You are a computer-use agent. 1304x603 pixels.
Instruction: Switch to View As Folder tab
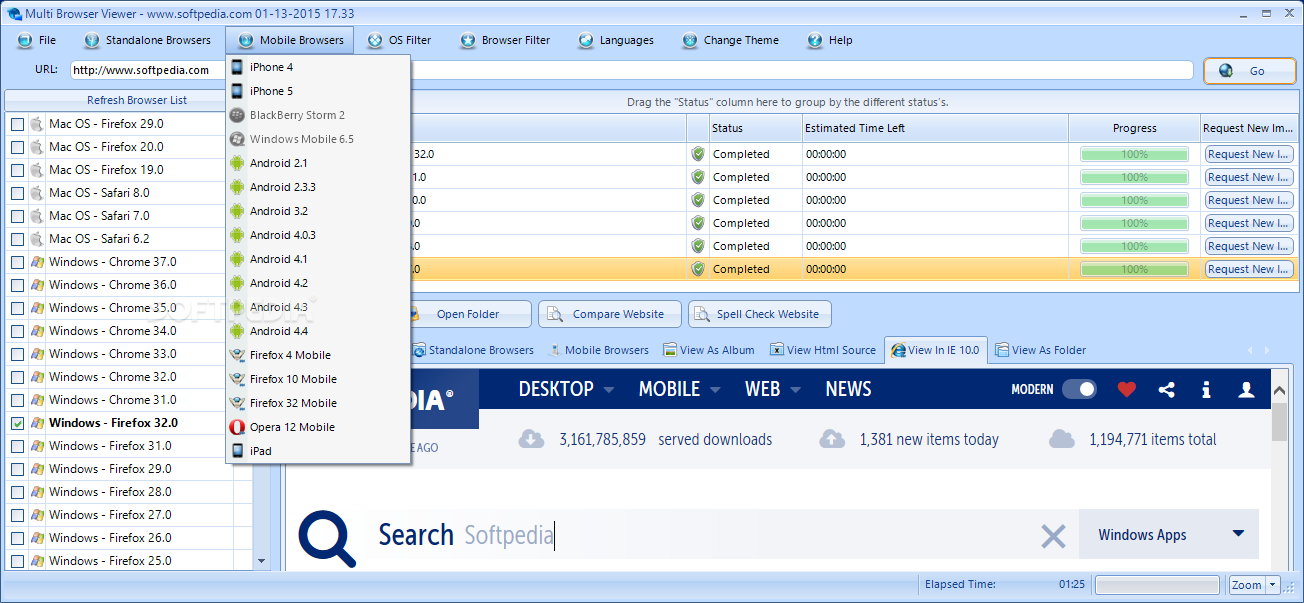click(1041, 350)
